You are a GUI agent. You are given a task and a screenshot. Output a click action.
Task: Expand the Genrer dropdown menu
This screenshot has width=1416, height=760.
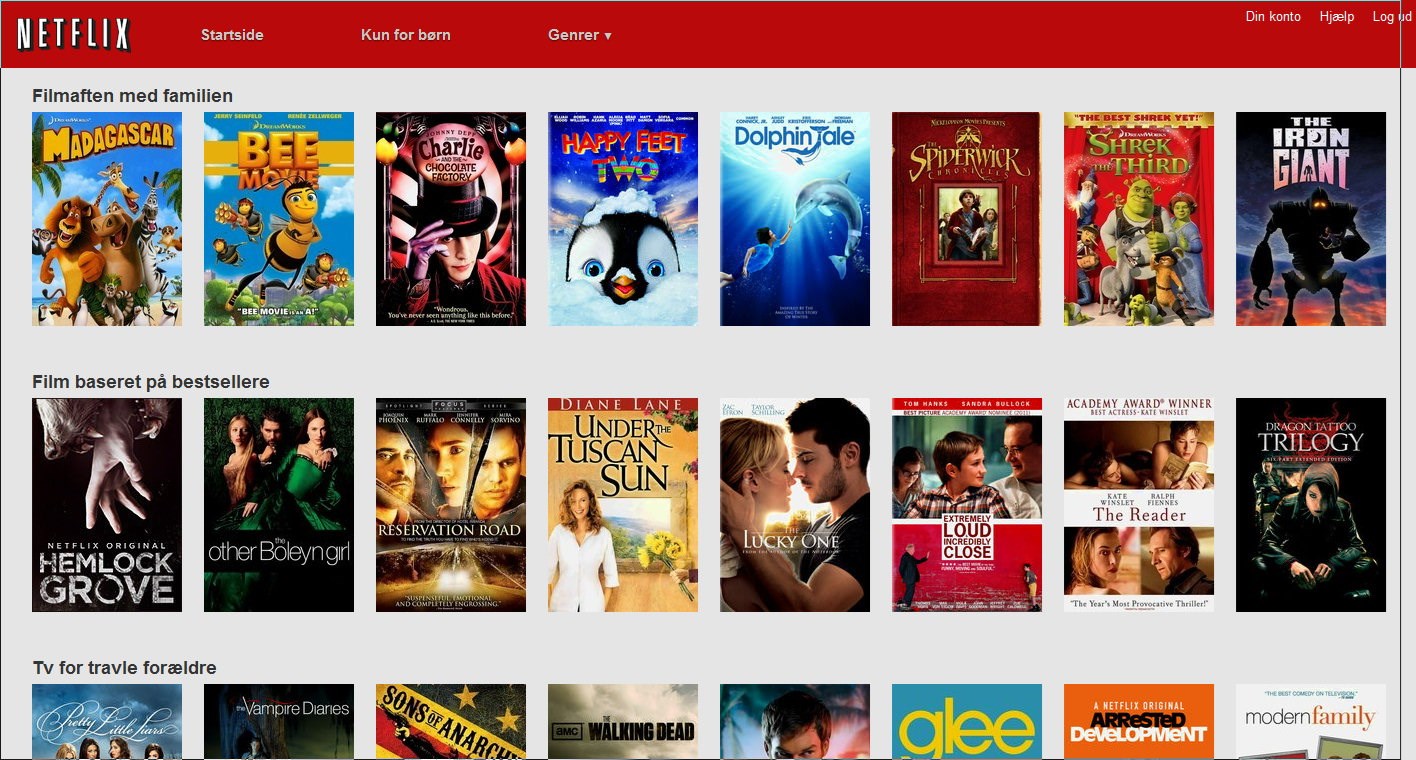(x=580, y=35)
